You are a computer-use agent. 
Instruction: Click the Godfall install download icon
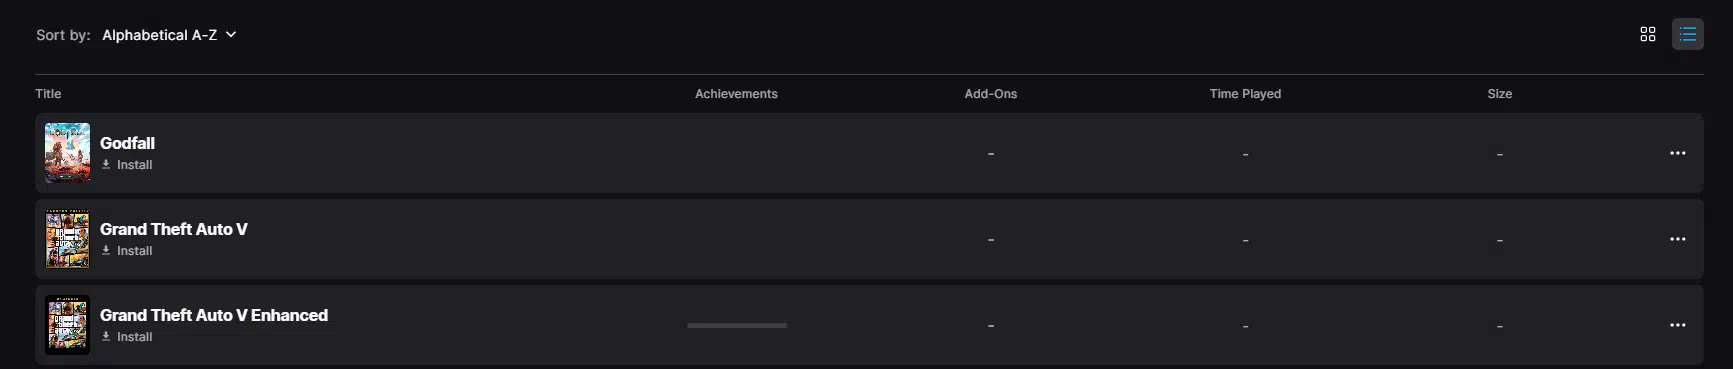point(106,164)
